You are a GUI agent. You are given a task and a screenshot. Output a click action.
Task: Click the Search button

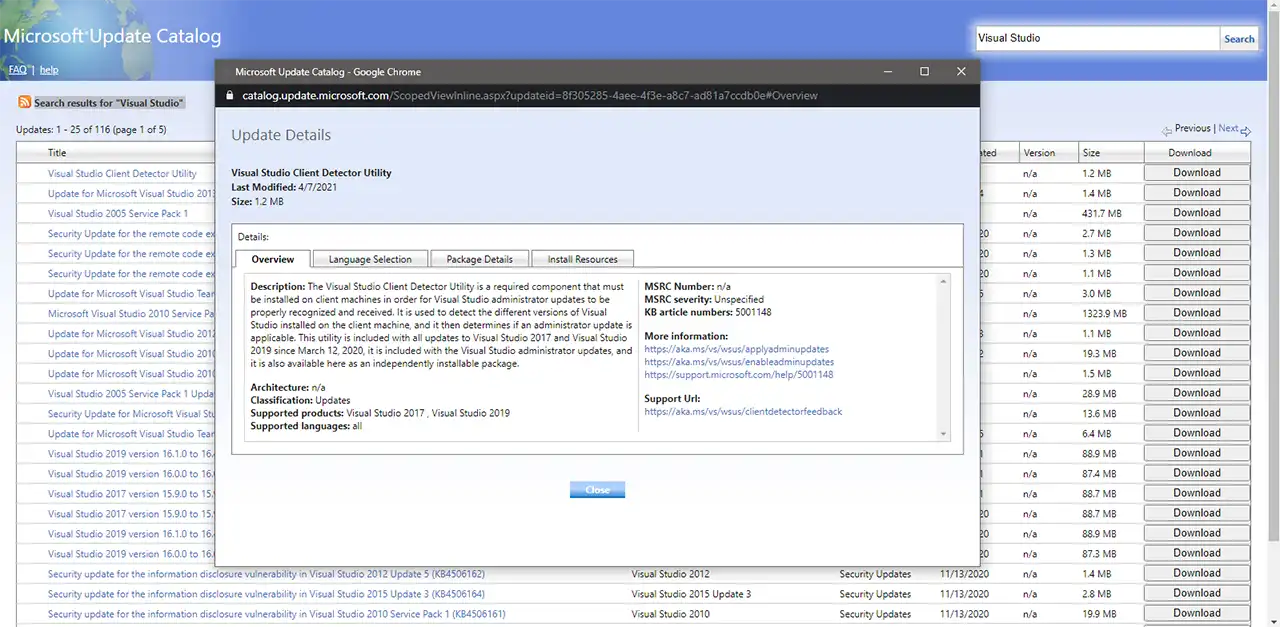coord(1239,39)
